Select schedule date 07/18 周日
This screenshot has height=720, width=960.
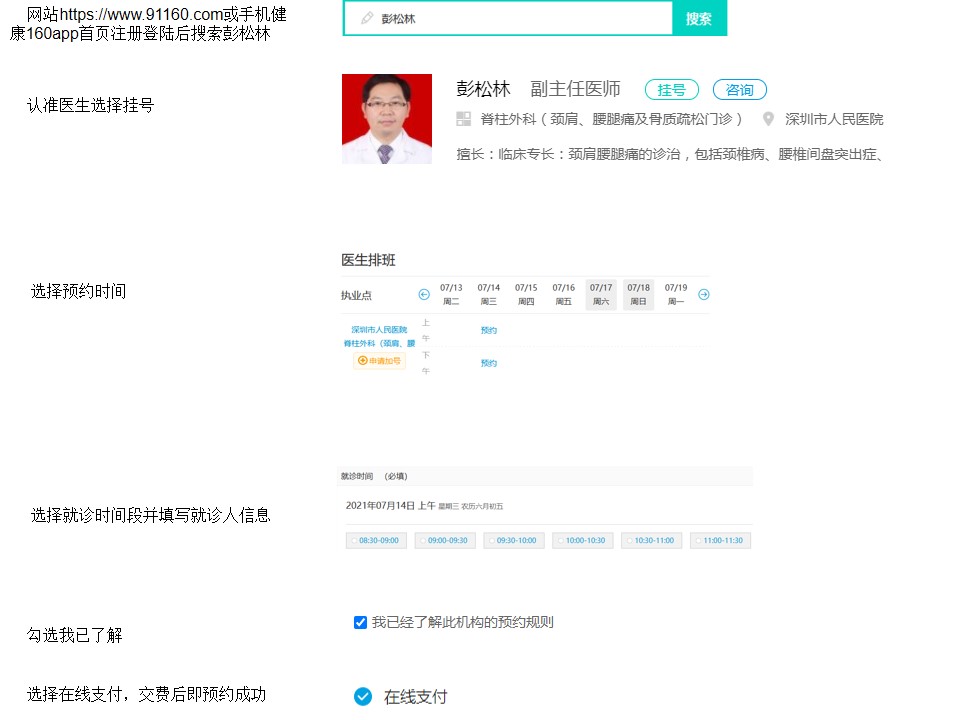638,294
